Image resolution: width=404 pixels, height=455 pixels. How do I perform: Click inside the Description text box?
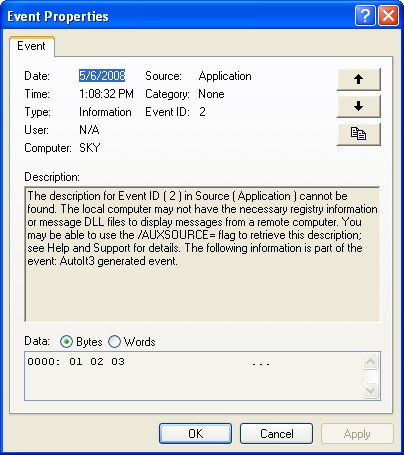(x=202, y=254)
